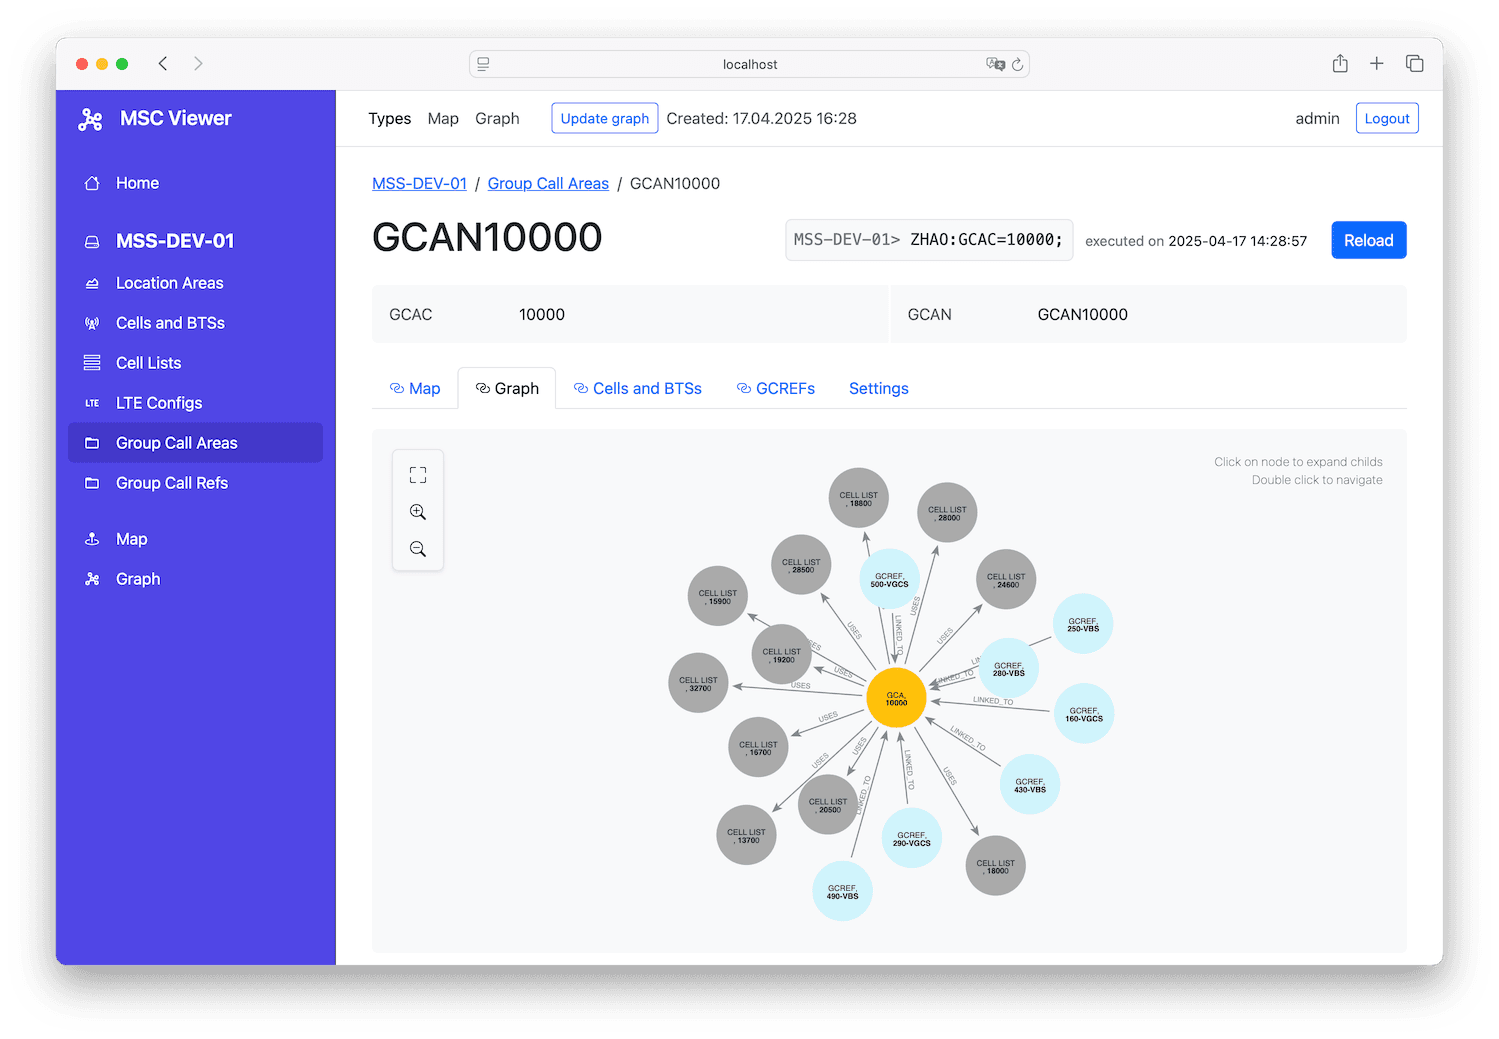The height and width of the screenshot is (1039, 1499).
Task: Open Group Call Refs sidebar item
Action: [172, 483]
